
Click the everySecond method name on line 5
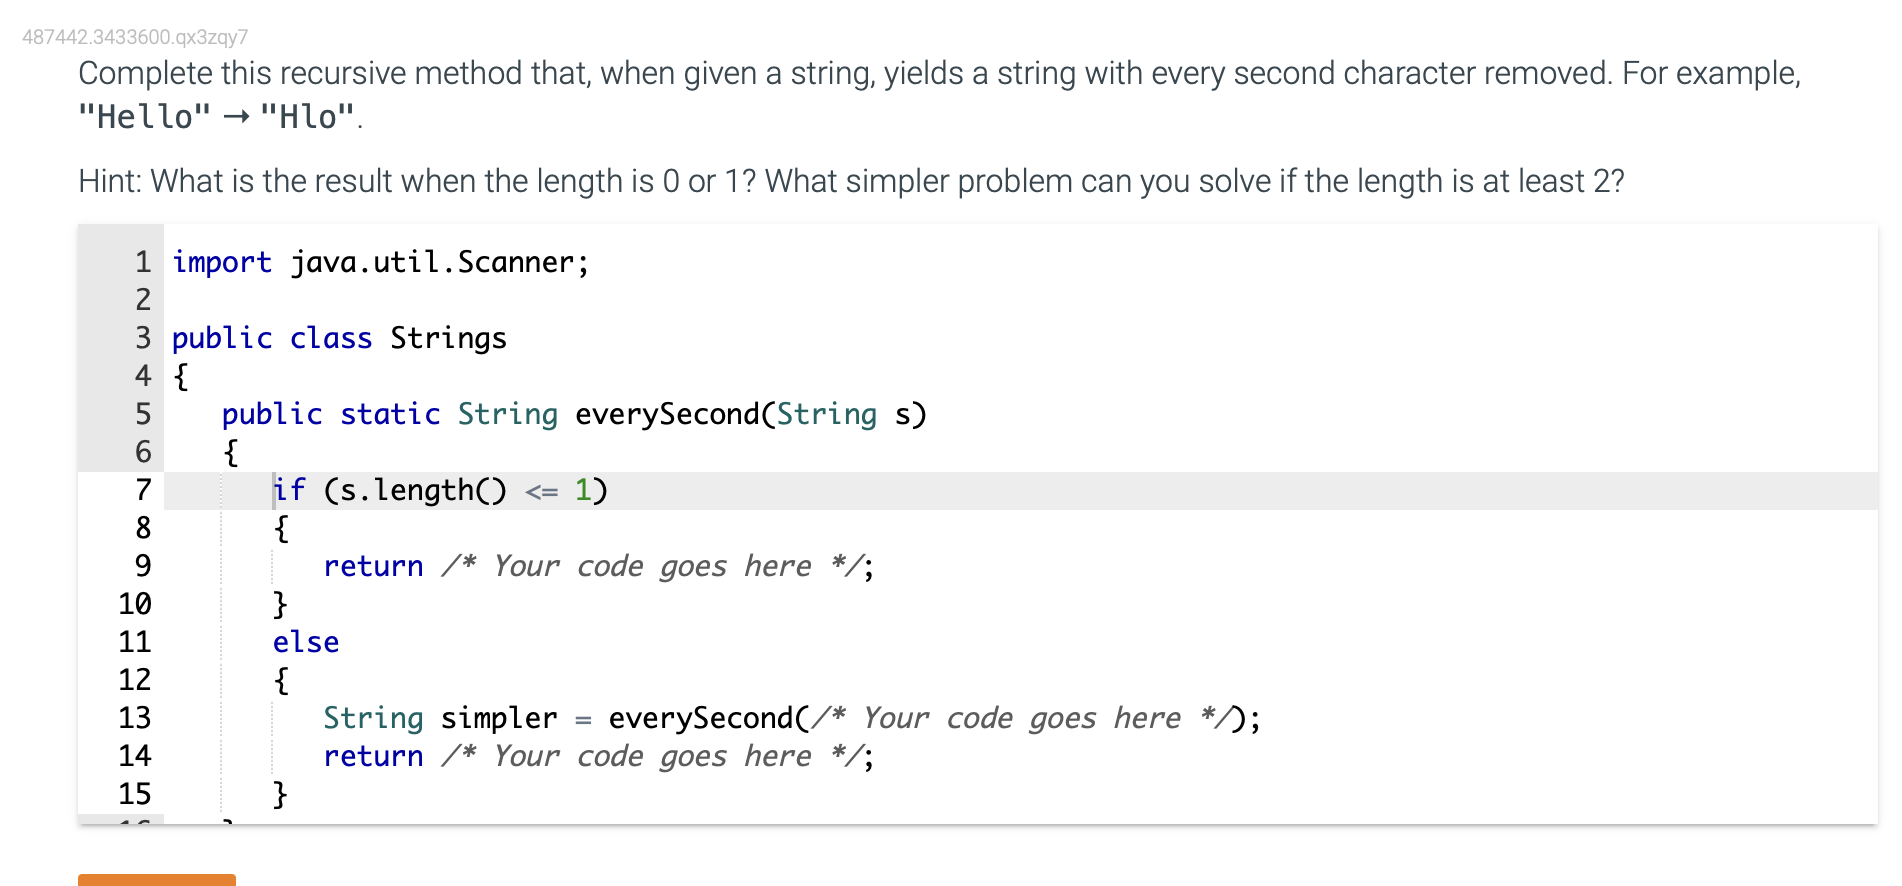pyautogui.click(x=667, y=414)
